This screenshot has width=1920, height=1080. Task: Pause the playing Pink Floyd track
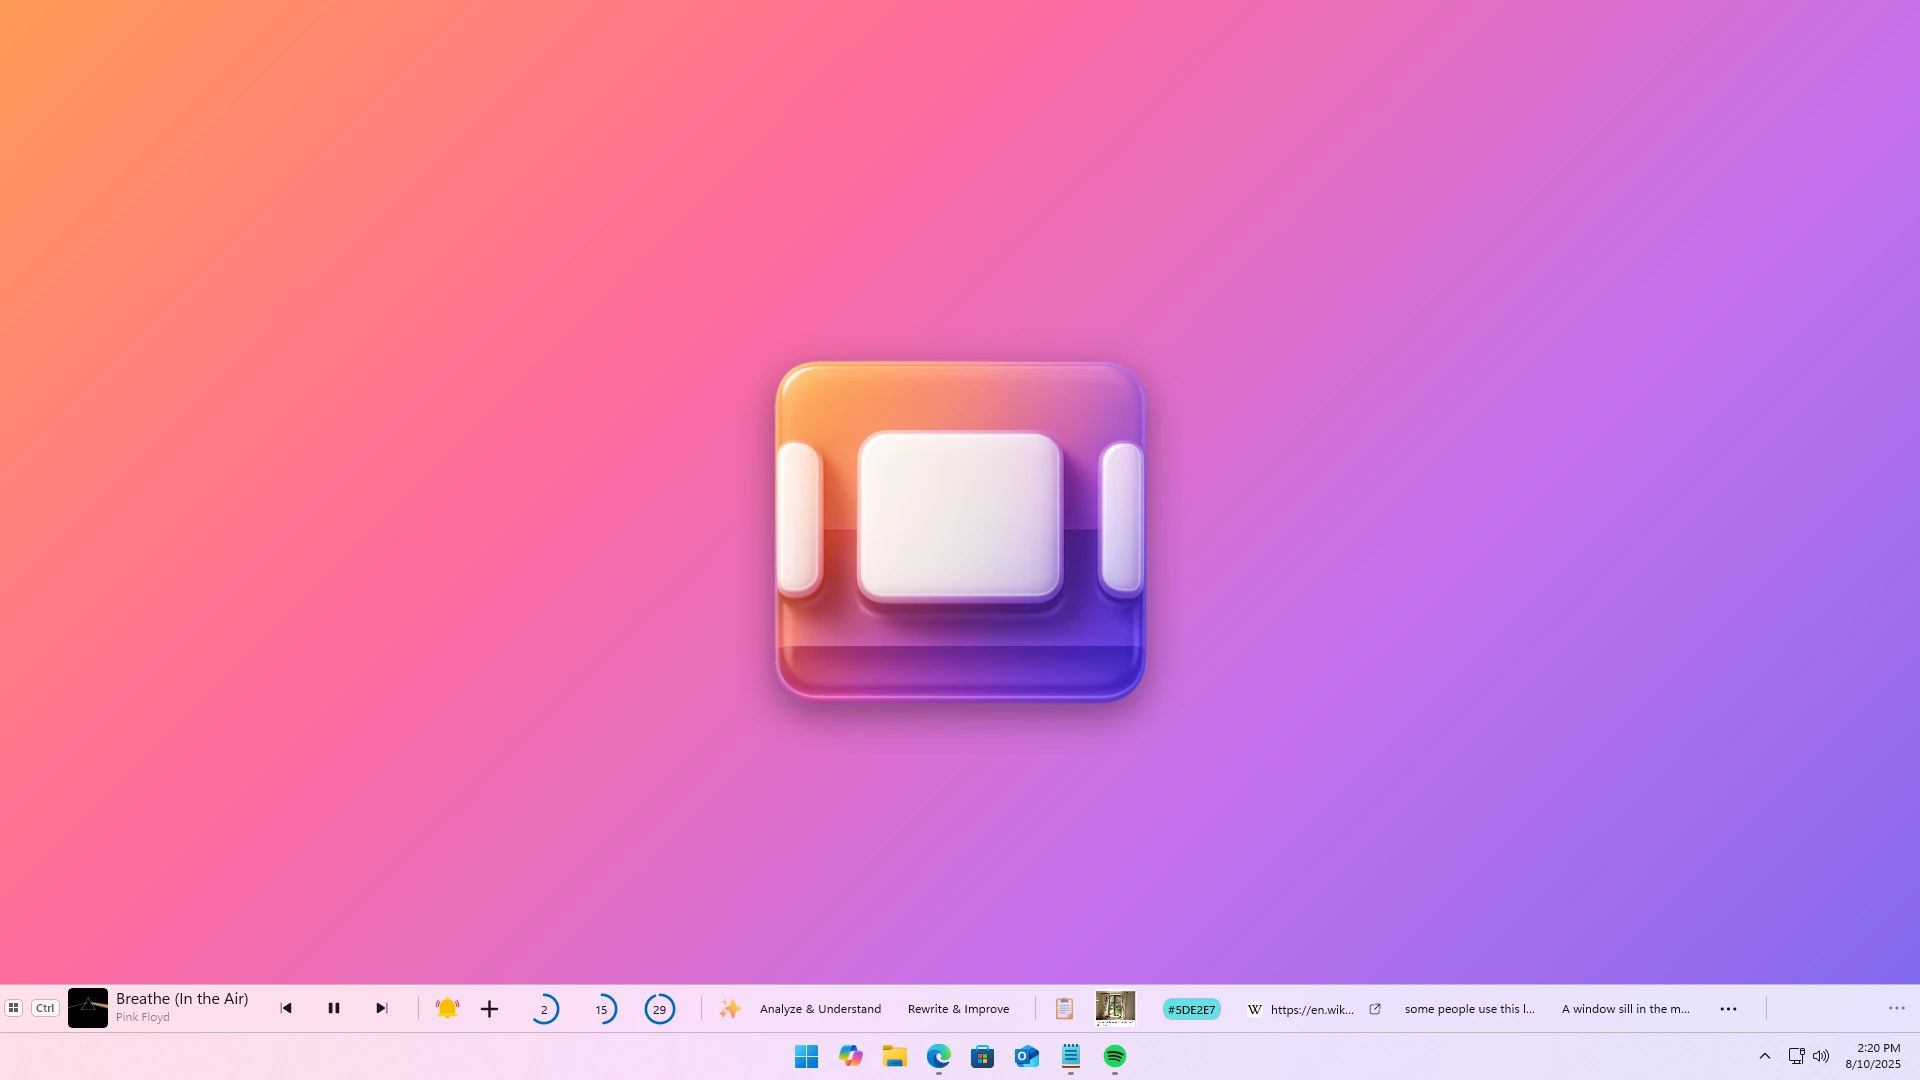pos(334,1008)
